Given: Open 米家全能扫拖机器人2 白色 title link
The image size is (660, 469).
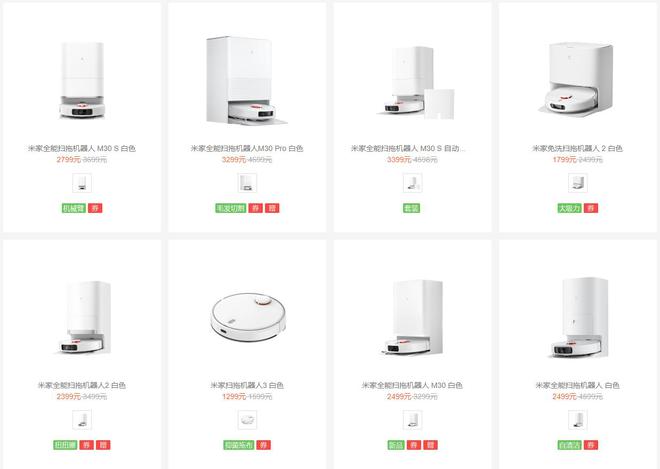Looking at the screenshot, I should pyautogui.click(x=82, y=385).
